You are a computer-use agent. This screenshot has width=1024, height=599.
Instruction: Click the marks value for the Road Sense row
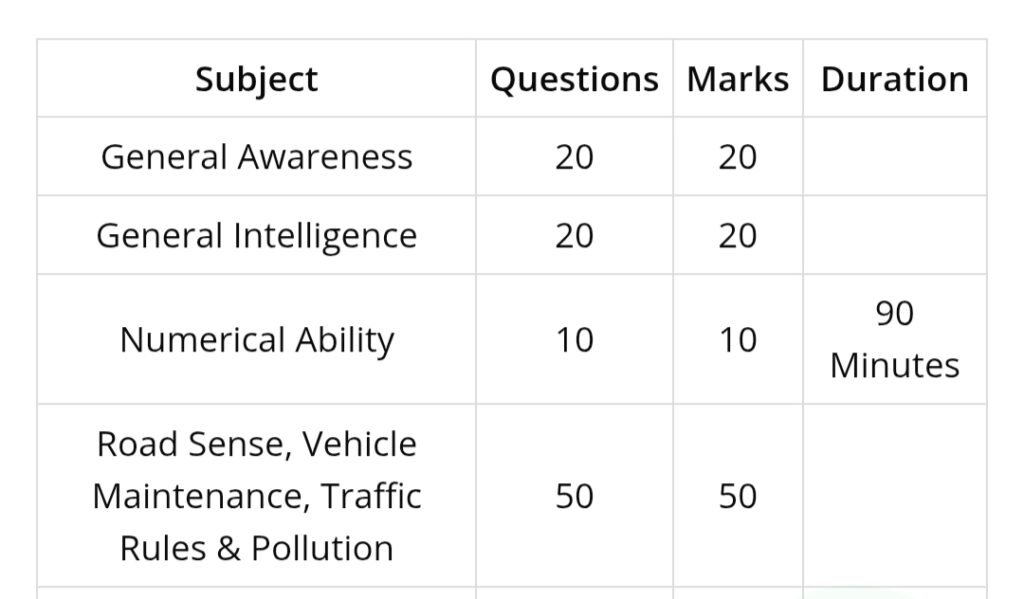pos(737,496)
